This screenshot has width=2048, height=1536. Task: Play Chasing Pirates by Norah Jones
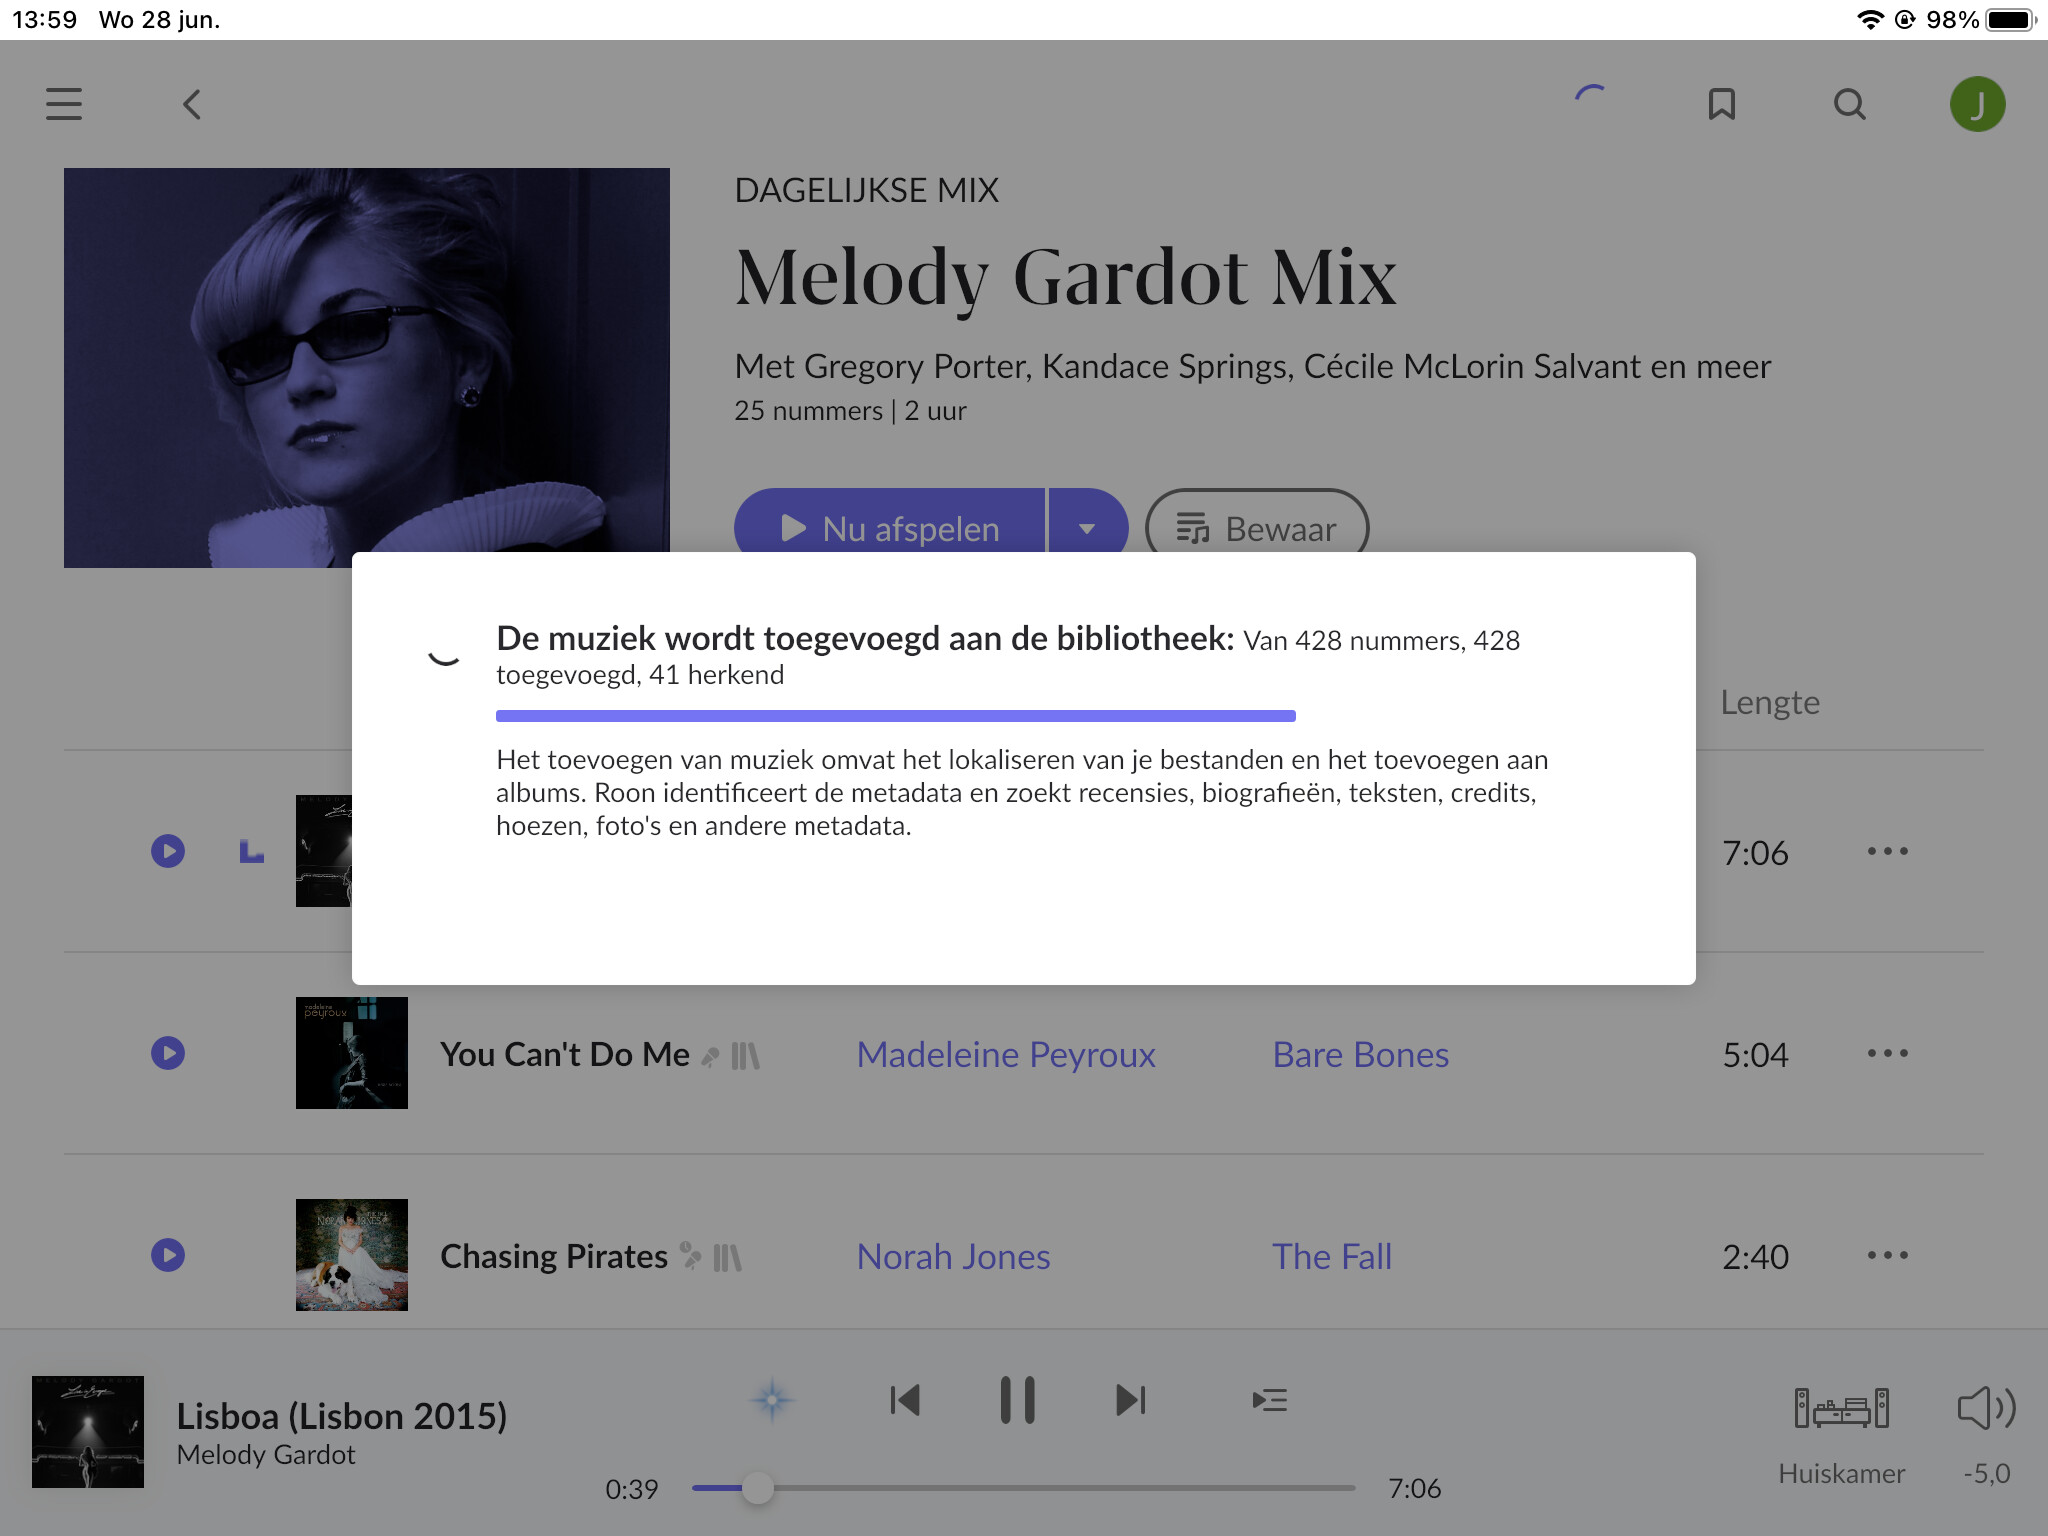(x=168, y=1254)
